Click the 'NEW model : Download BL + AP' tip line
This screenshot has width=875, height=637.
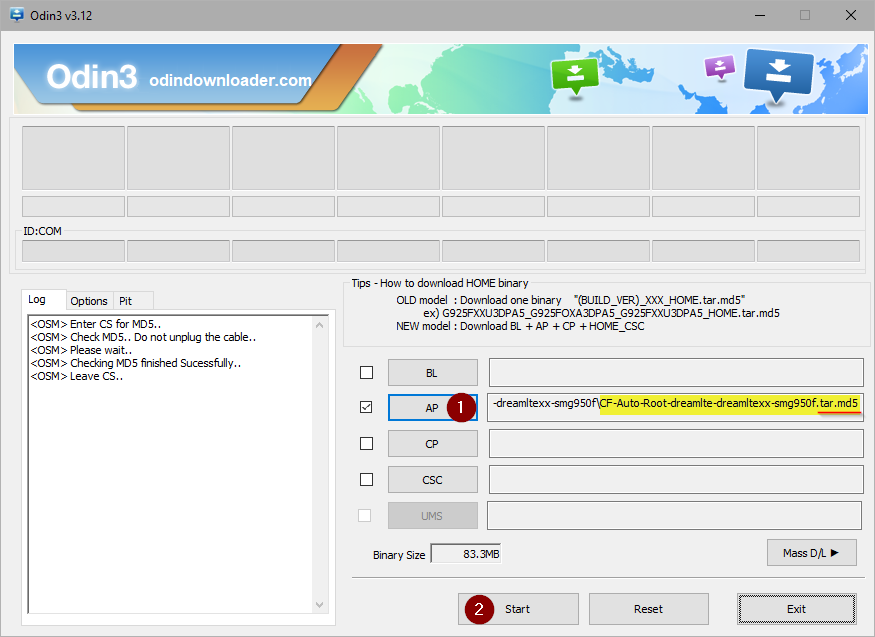point(520,326)
